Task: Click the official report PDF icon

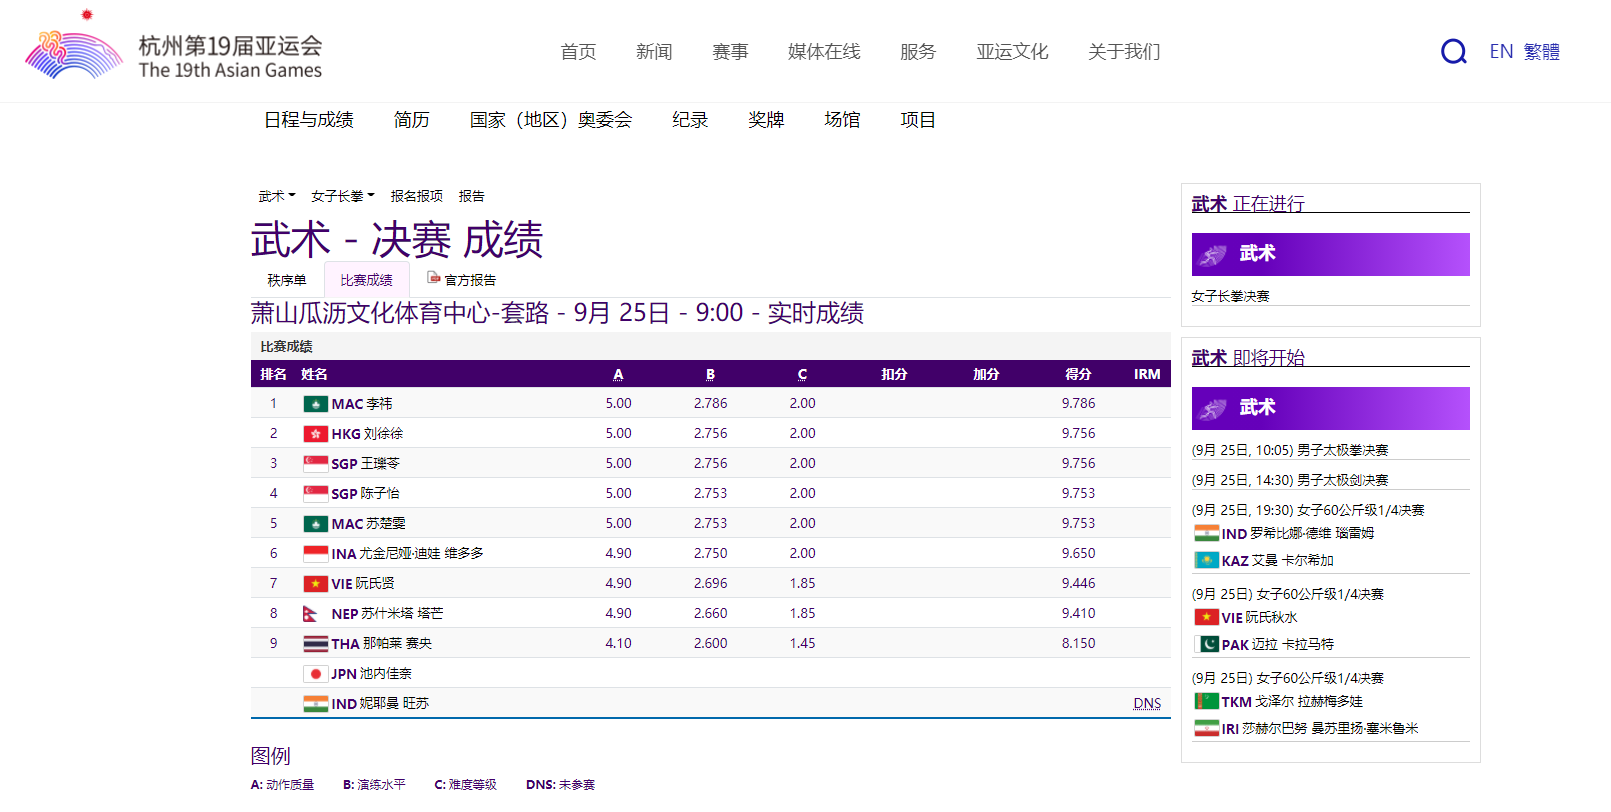Action: (x=433, y=278)
